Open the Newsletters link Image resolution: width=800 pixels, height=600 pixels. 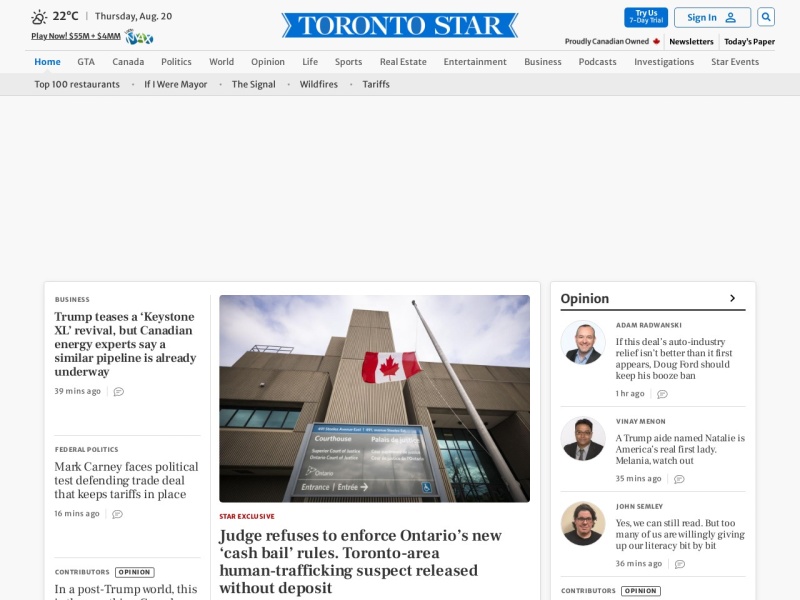coord(691,42)
